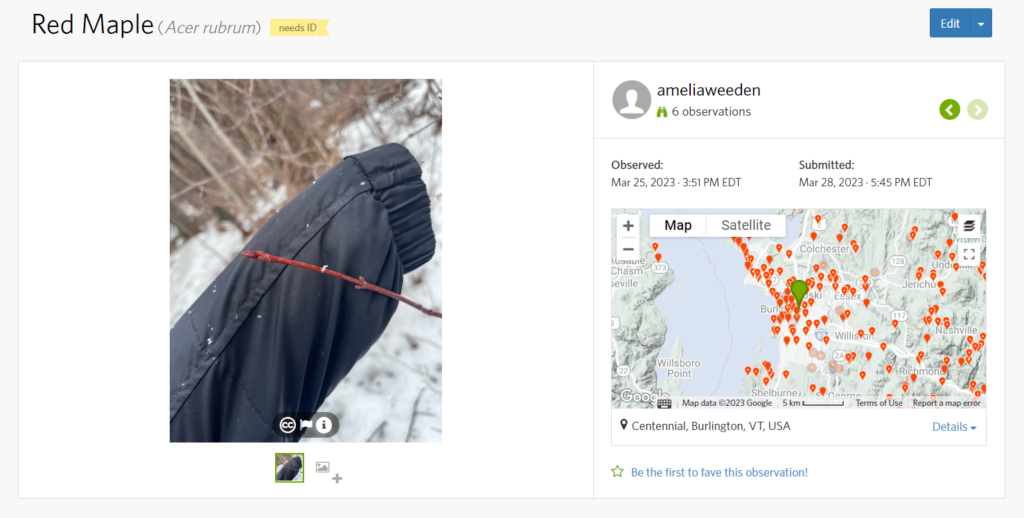
Task: Click the star icon to fave observation
Action: click(x=617, y=472)
